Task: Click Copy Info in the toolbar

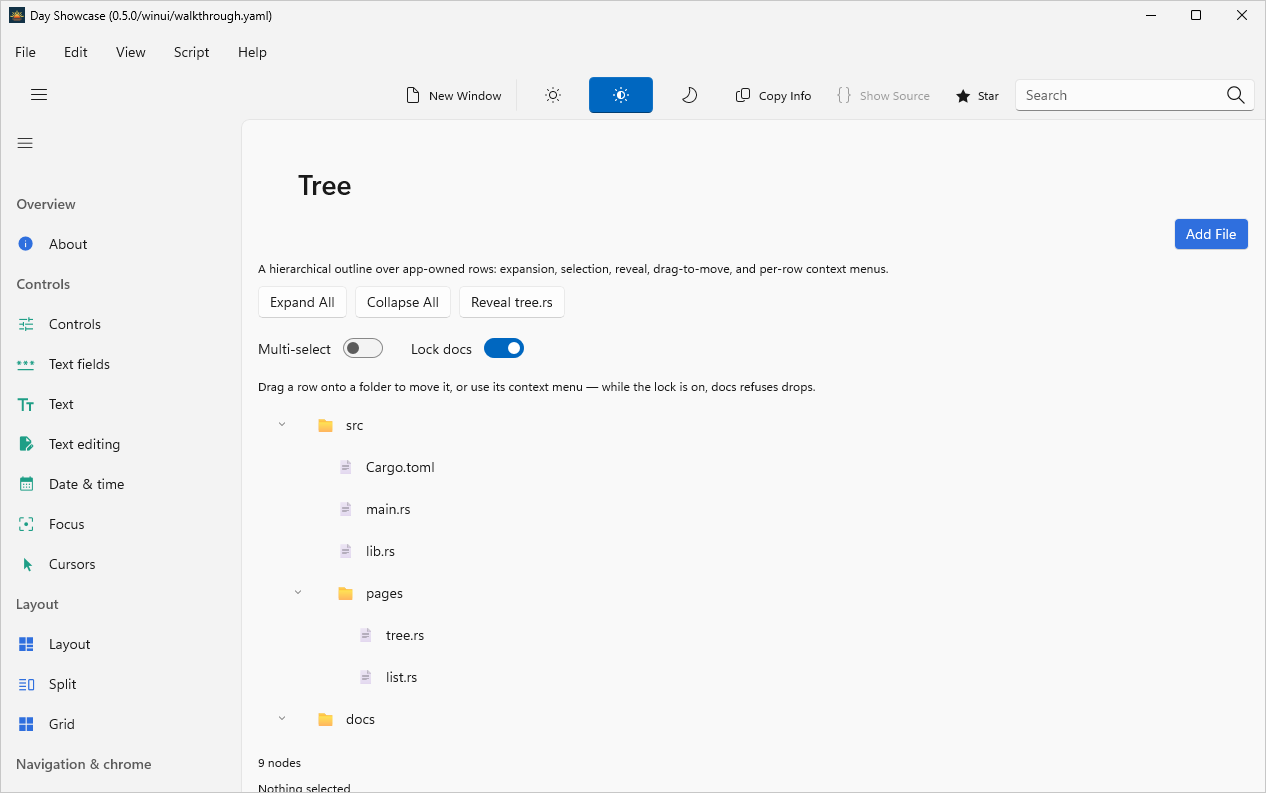Action: click(773, 96)
